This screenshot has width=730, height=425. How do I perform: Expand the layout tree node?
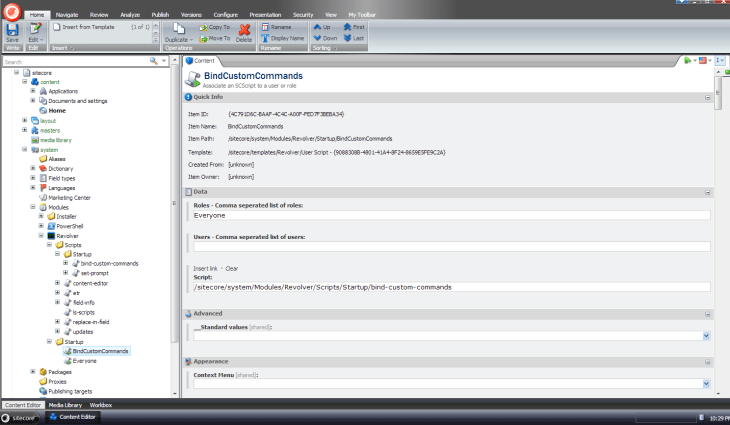[25, 120]
